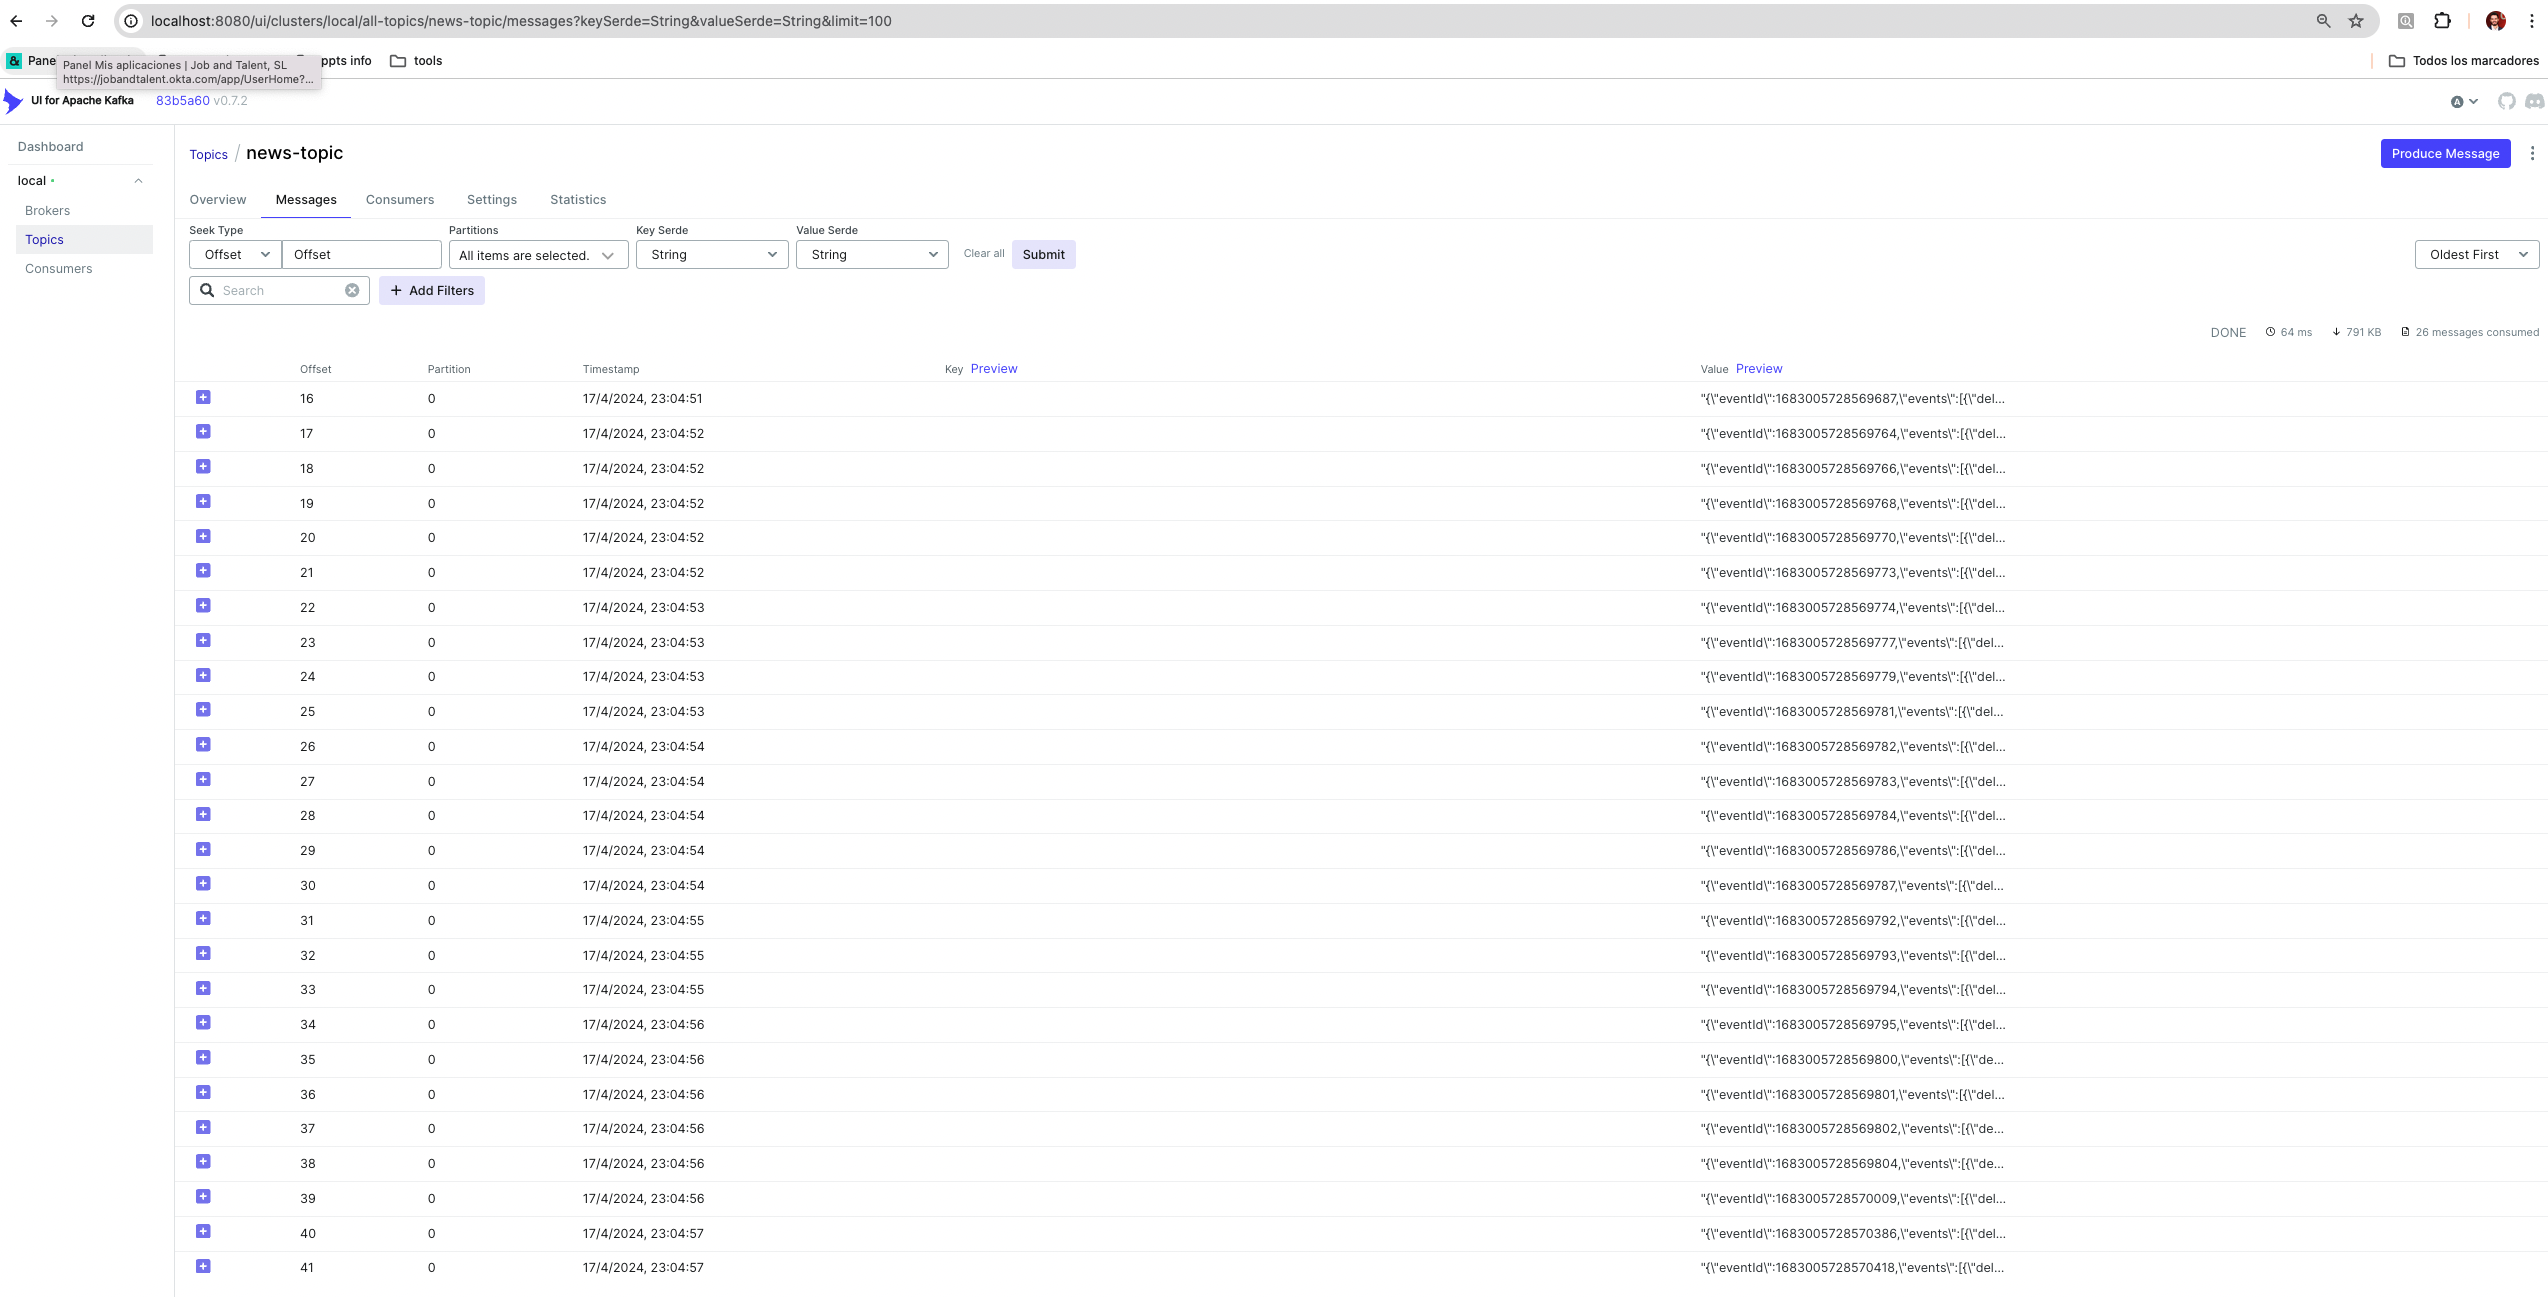Switch to the Settings tab
This screenshot has height=1297, width=2548.
click(492, 200)
